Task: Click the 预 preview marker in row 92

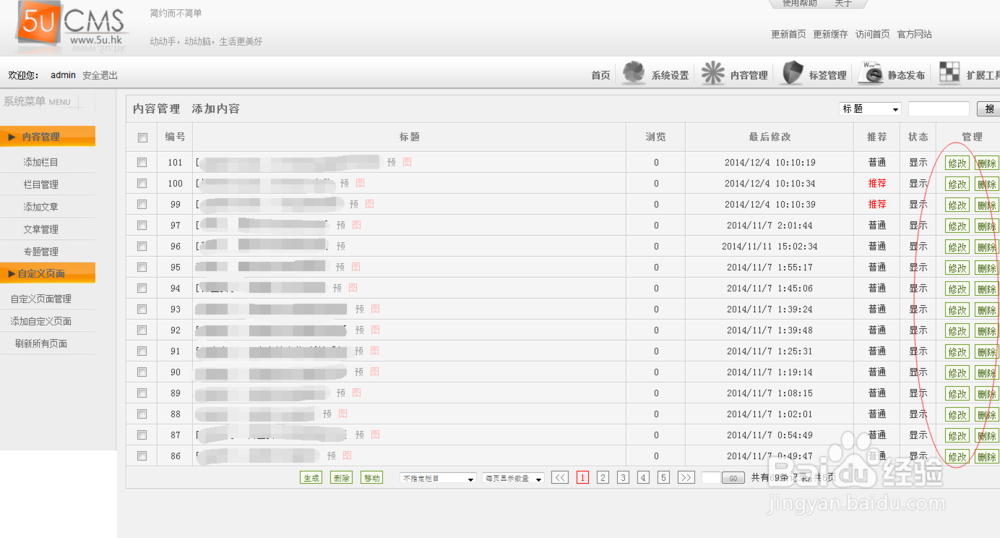Action: pos(360,330)
